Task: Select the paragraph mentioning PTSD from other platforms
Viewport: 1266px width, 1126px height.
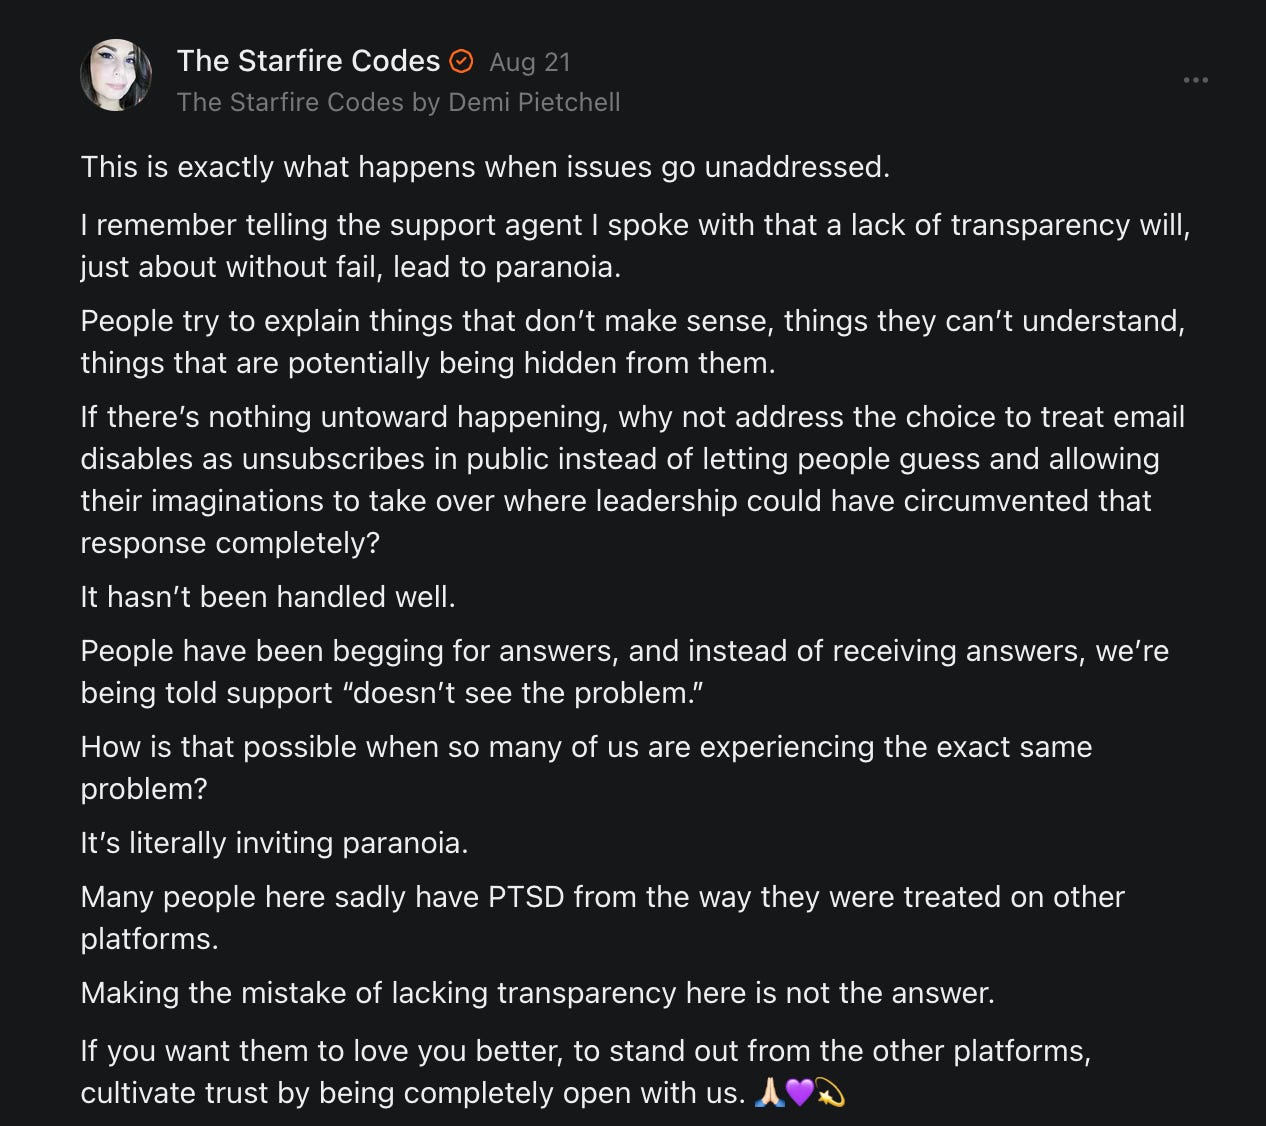Action: pyautogui.click(x=602, y=918)
